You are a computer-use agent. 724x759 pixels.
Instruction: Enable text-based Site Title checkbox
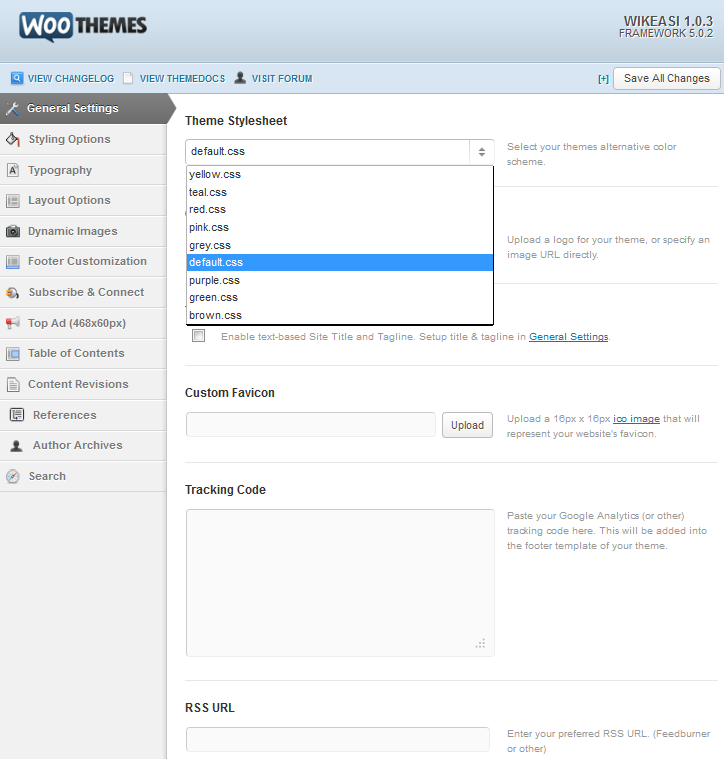click(x=198, y=335)
